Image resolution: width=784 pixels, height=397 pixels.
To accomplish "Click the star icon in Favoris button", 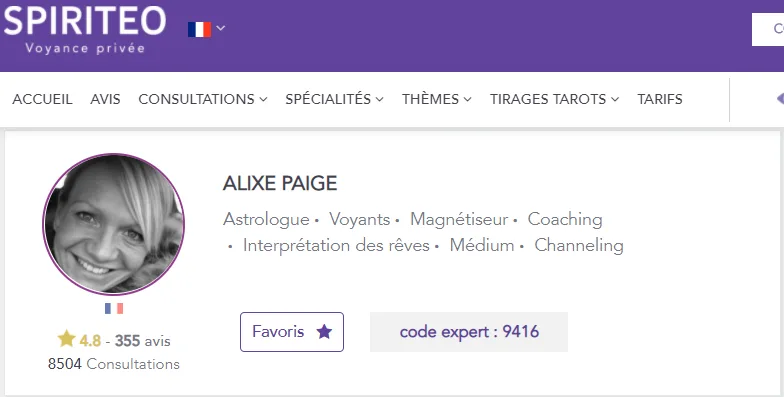I will [324, 332].
